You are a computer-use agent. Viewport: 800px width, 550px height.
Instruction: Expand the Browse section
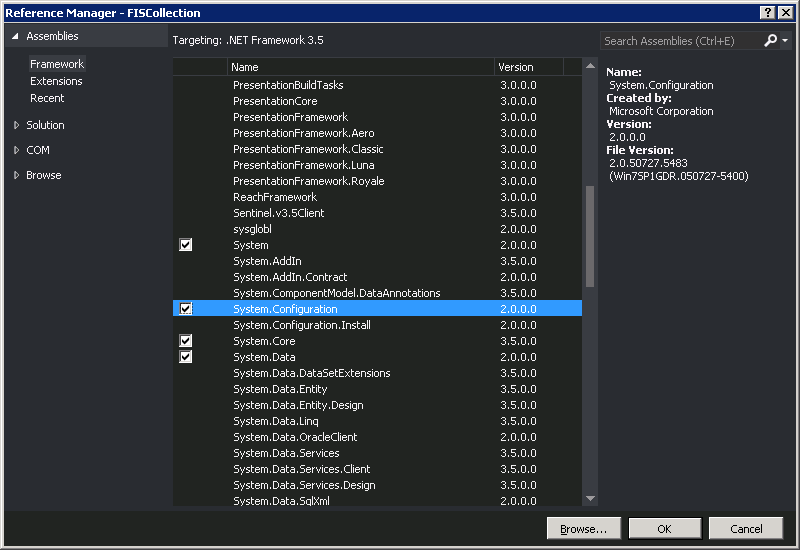[x=16, y=175]
